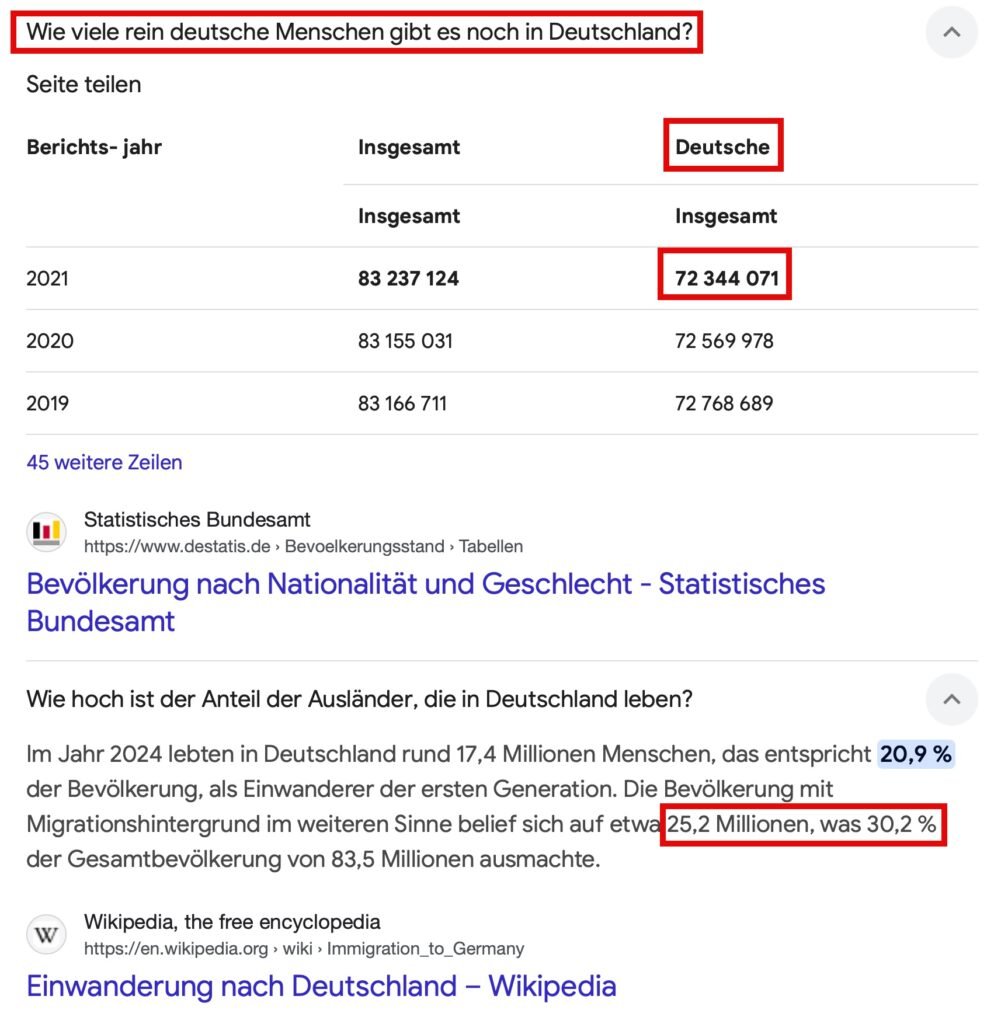Click the 2021 total value 83 237 124

pos(408,279)
